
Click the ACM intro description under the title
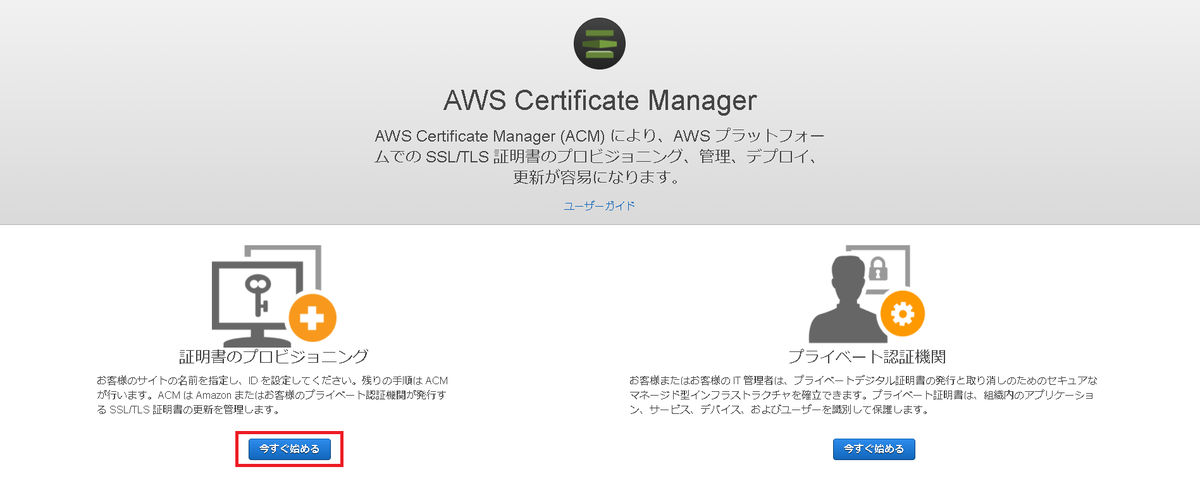(599, 157)
